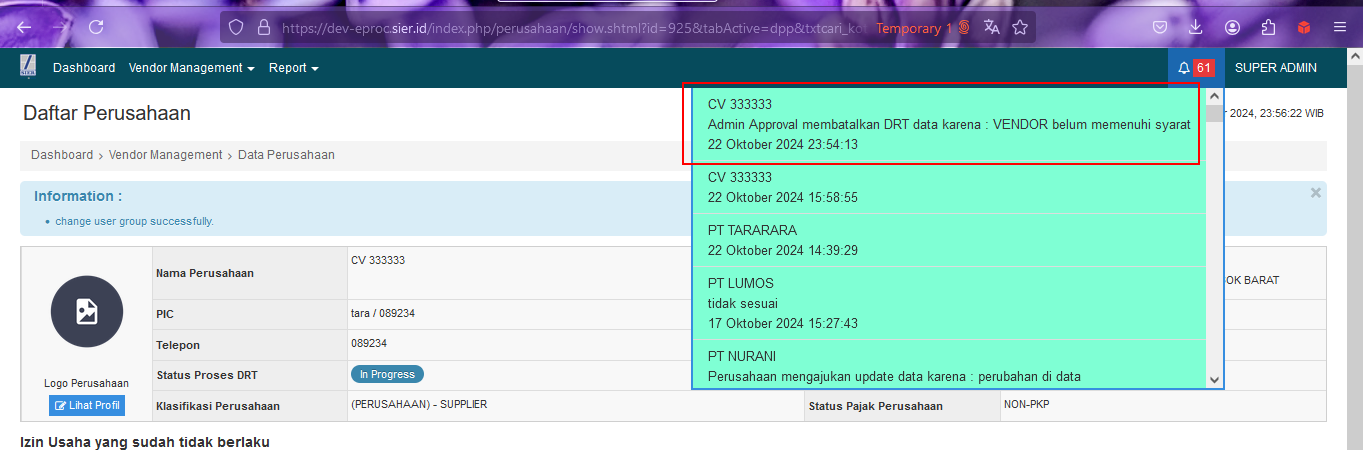Click the Data Perusahaan breadcrumb
The image size is (1363, 450).
tap(286, 155)
